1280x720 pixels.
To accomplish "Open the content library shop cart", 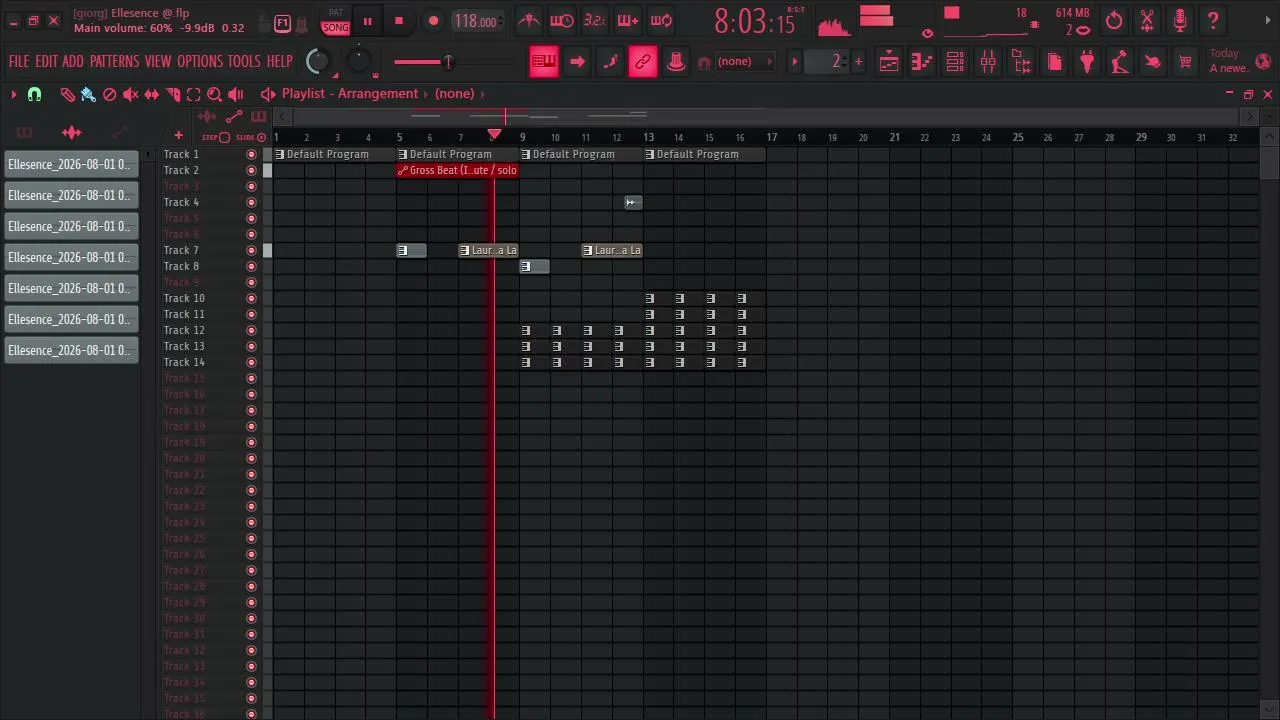I will pos(1185,62).
